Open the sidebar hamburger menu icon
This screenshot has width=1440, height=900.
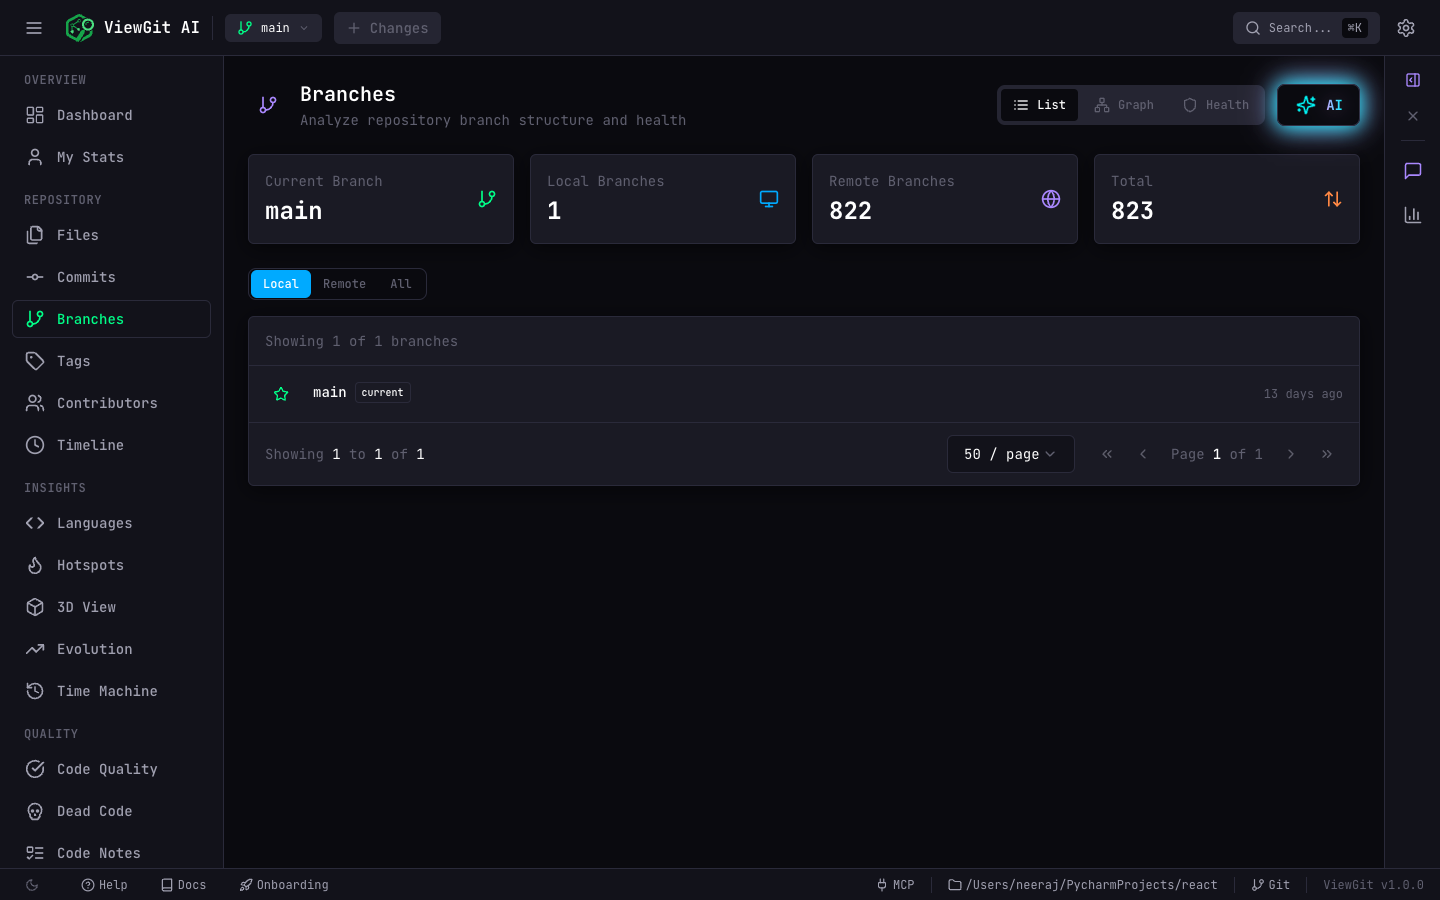click(33, 27)
